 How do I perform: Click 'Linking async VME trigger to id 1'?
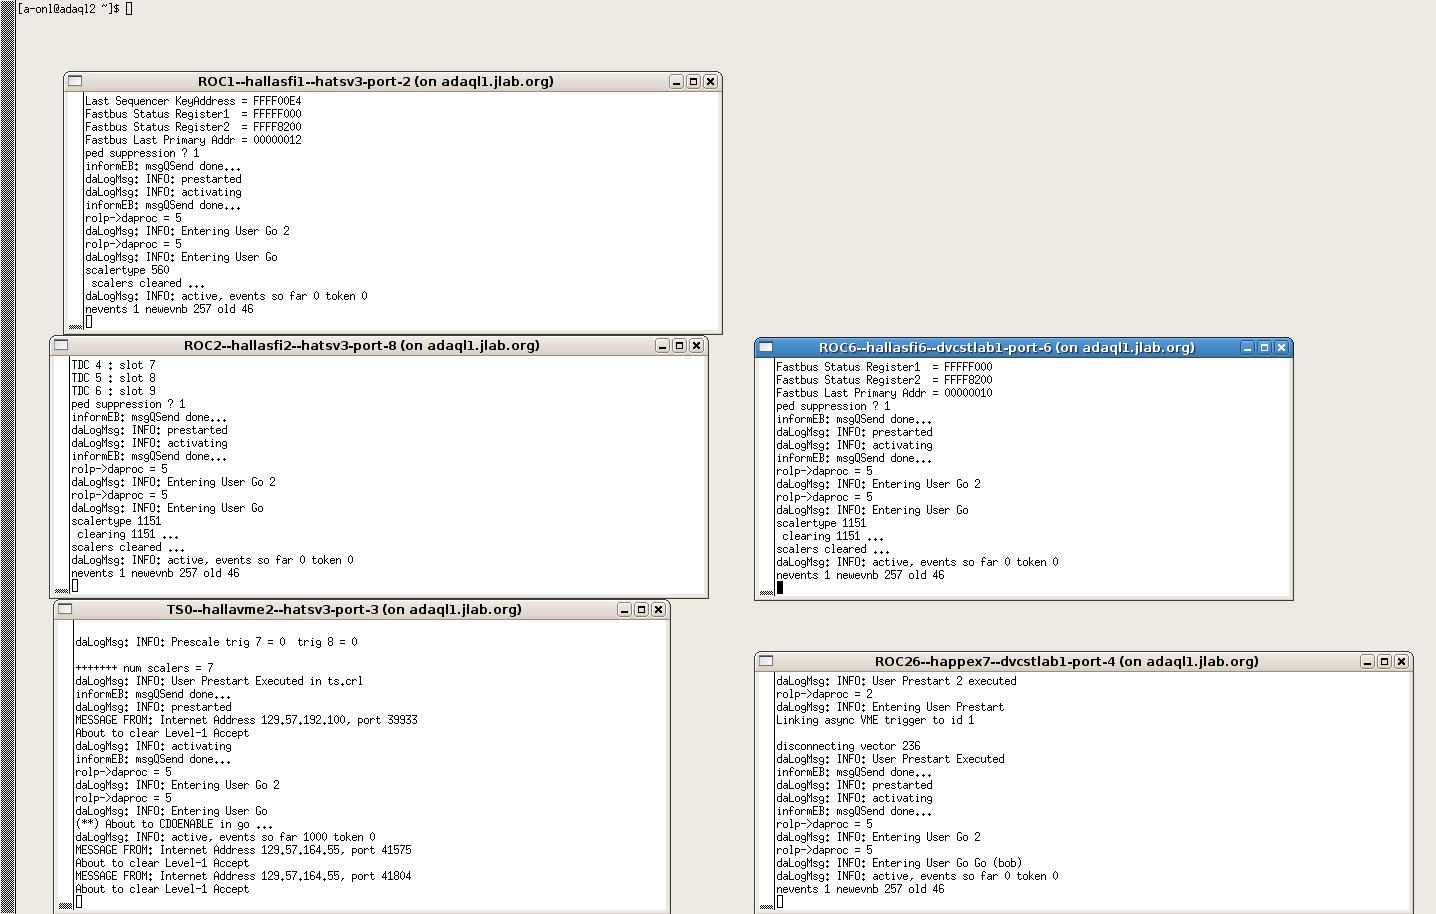[875, 720]
